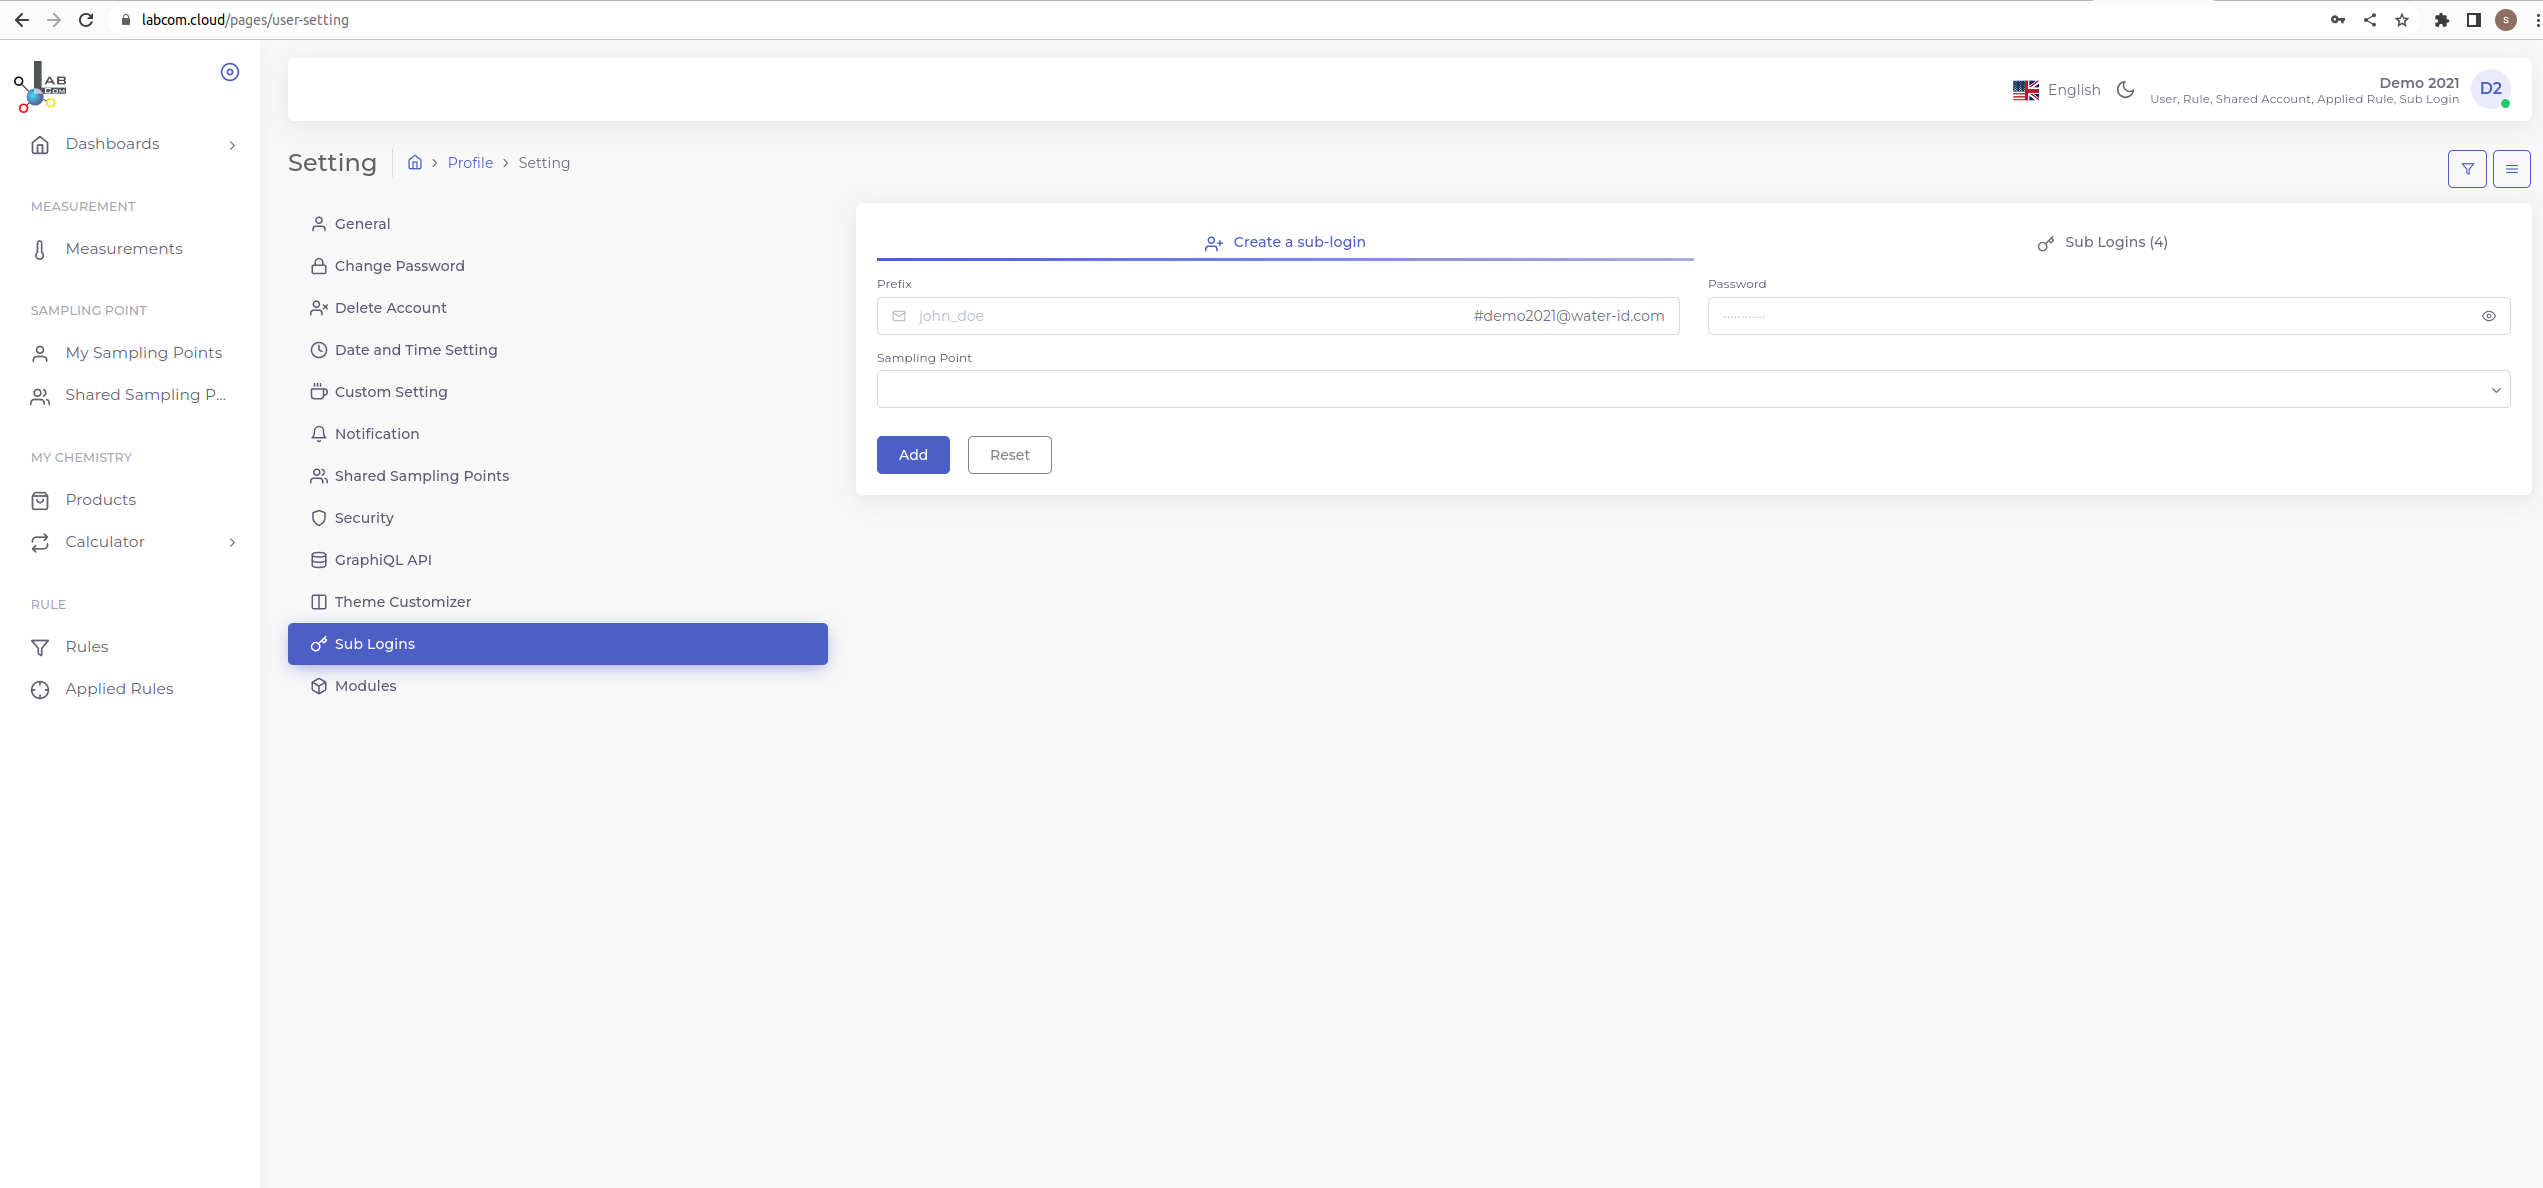Click the clock icon for Date and Time
Screen dimensions: 2543x1188
pos(319,350)
